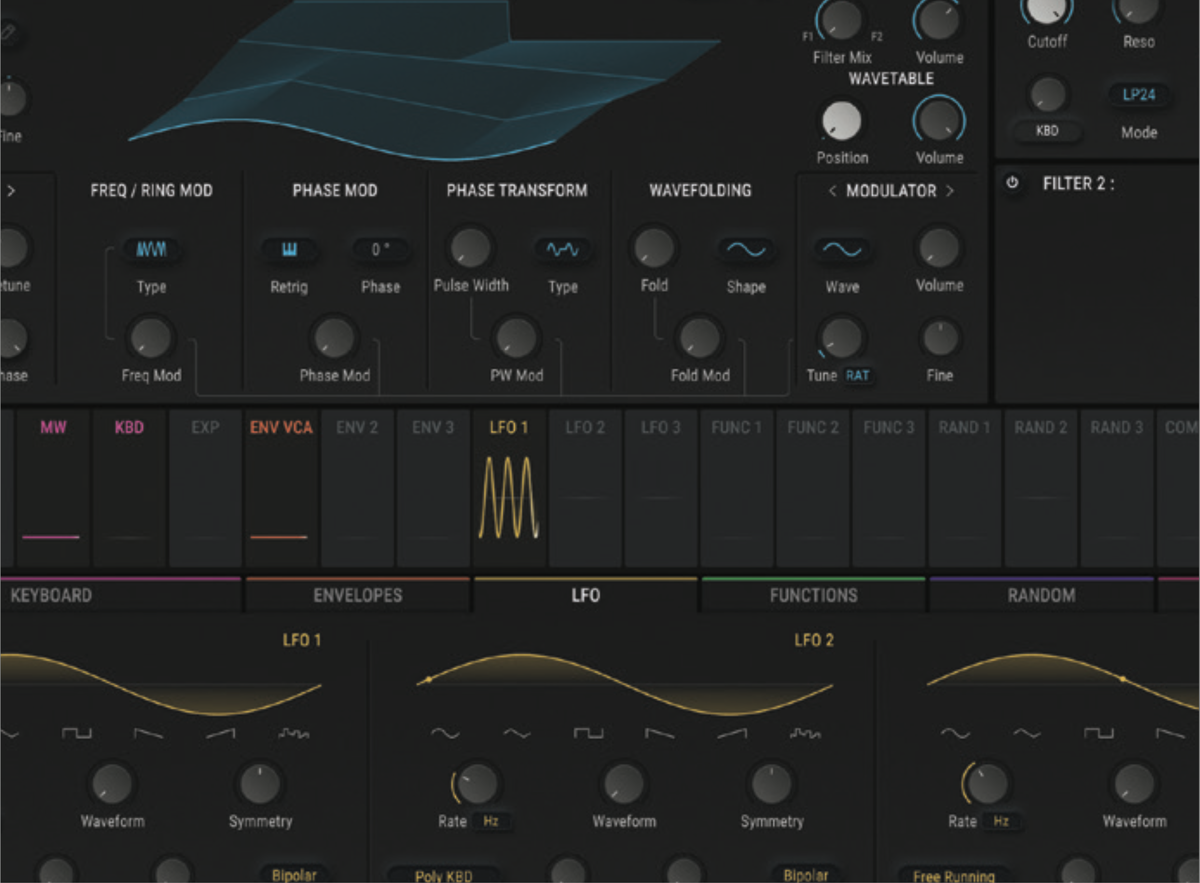
Task: Click the sine Shape icon in the Wavefolding section
Action: 745,251
